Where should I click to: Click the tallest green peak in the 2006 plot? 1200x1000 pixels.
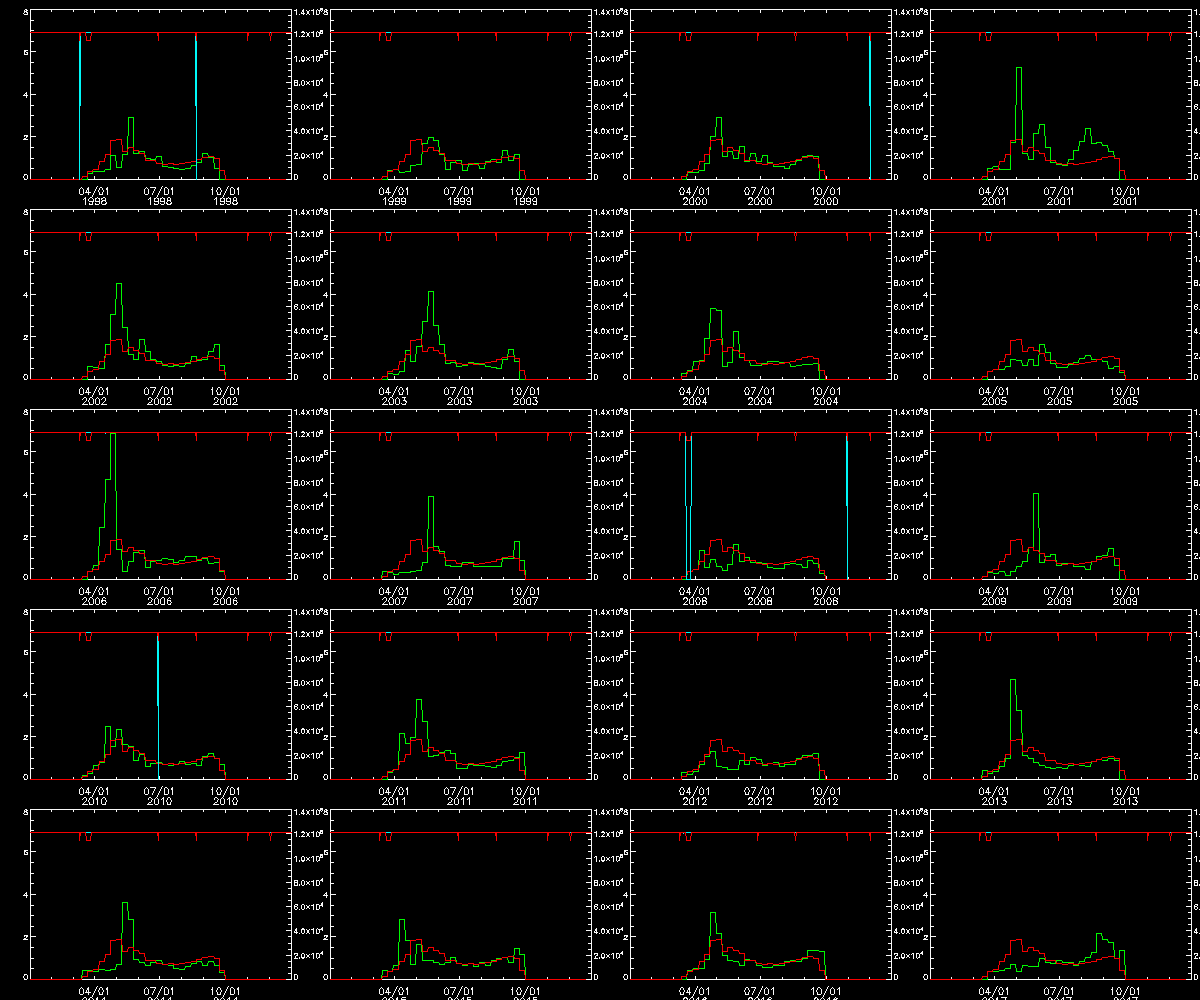(x=112, y=436)
